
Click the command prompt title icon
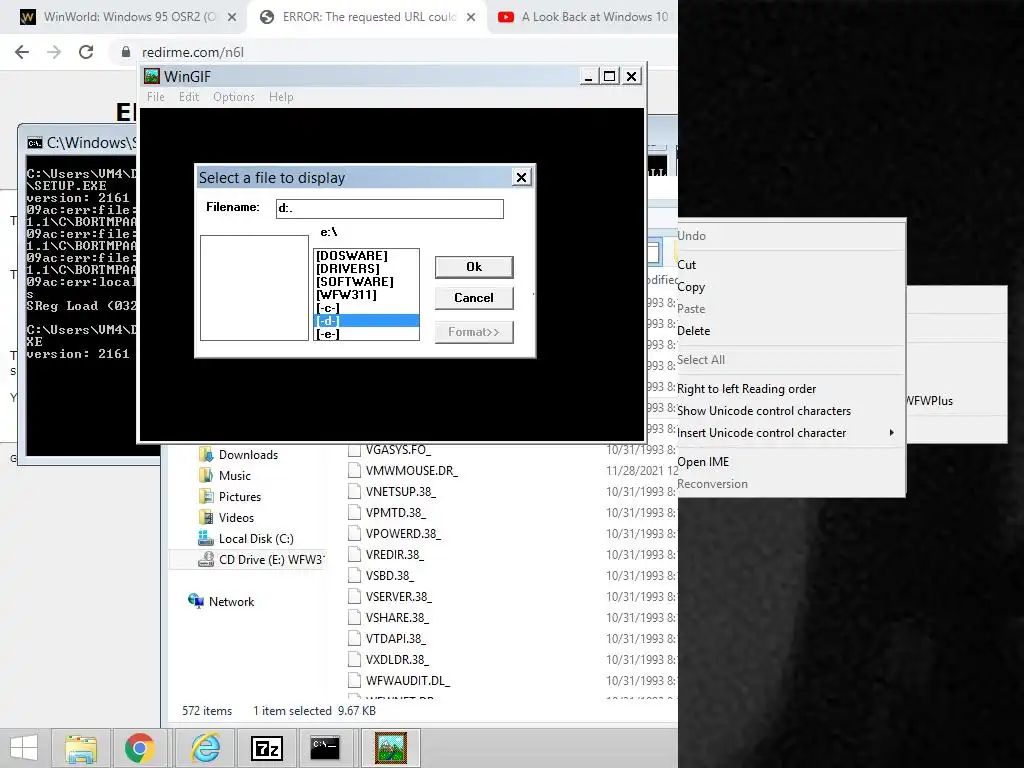(x=35, y=143)
